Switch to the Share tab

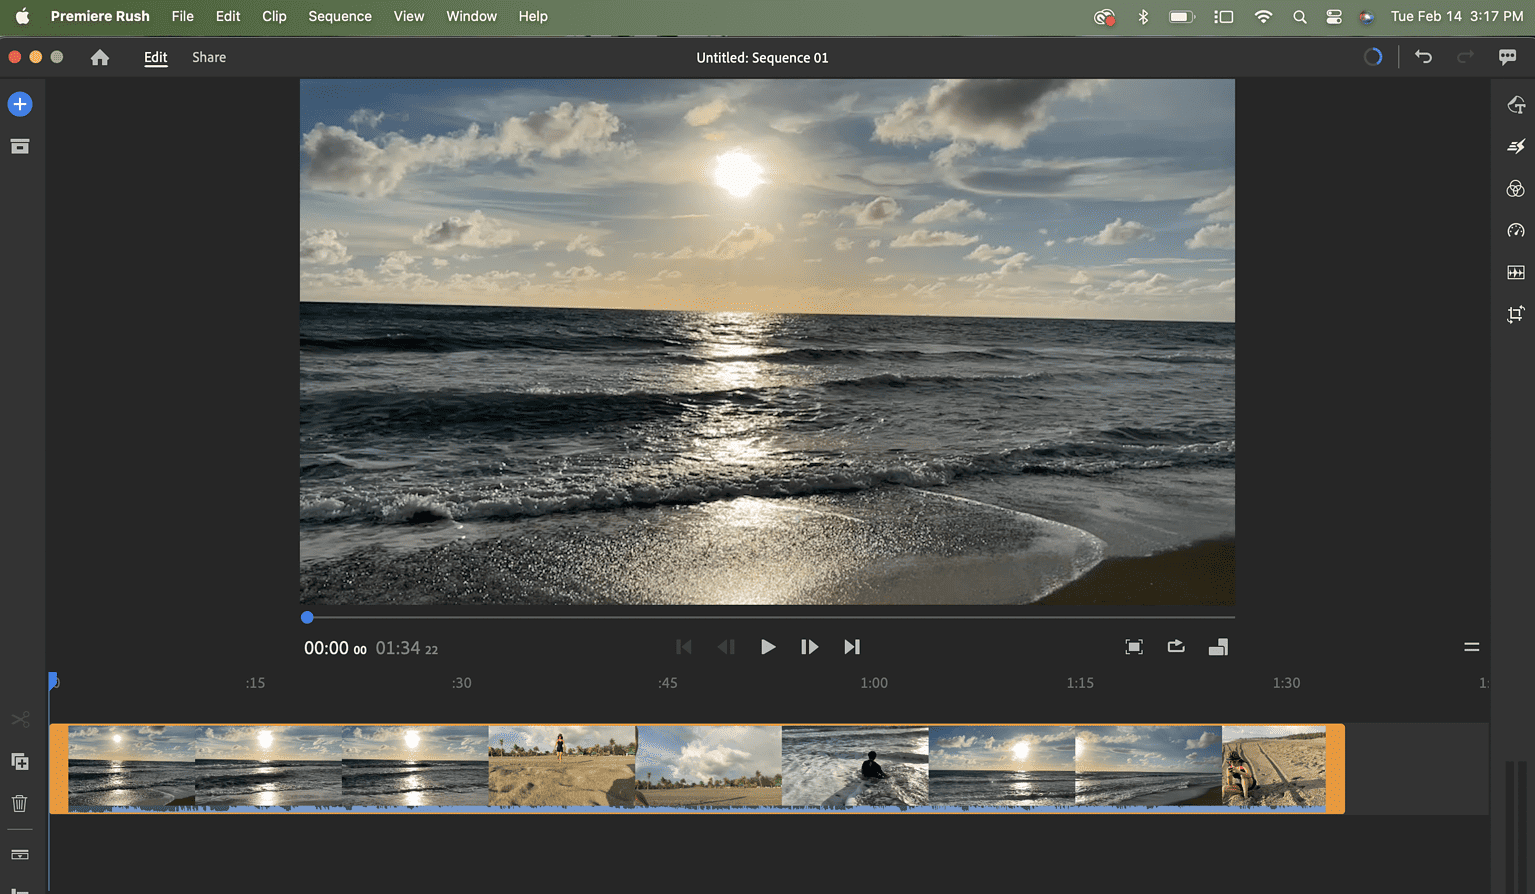(x=208, y=57)
